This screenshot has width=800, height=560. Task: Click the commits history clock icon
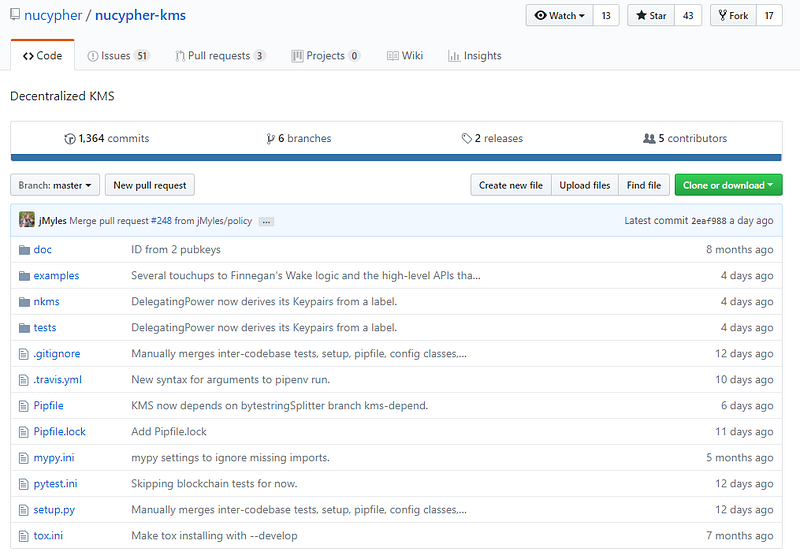(69, 139)
